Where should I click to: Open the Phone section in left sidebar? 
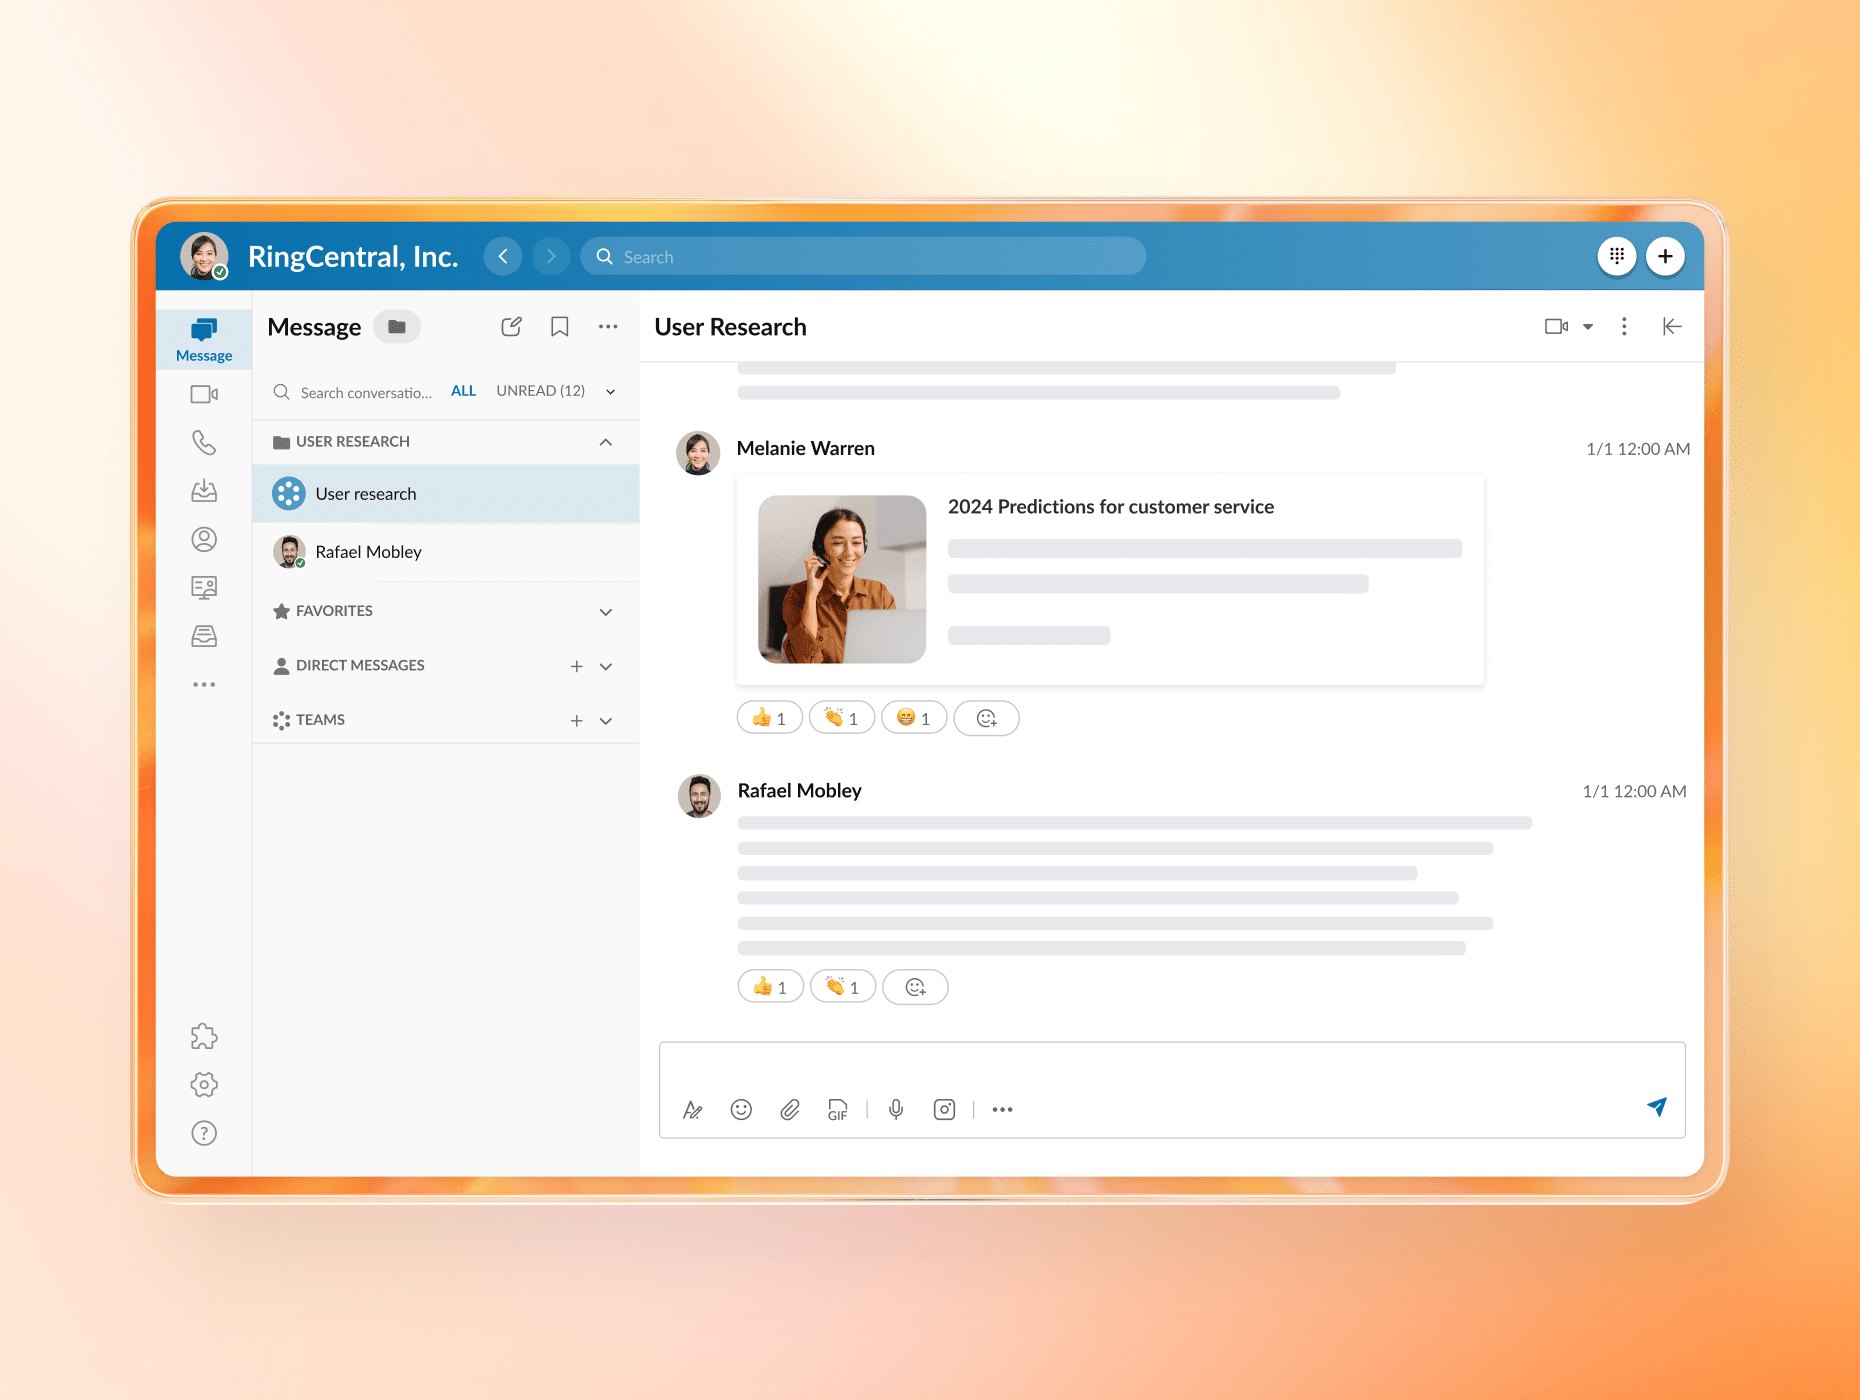(x=204, y=442)
